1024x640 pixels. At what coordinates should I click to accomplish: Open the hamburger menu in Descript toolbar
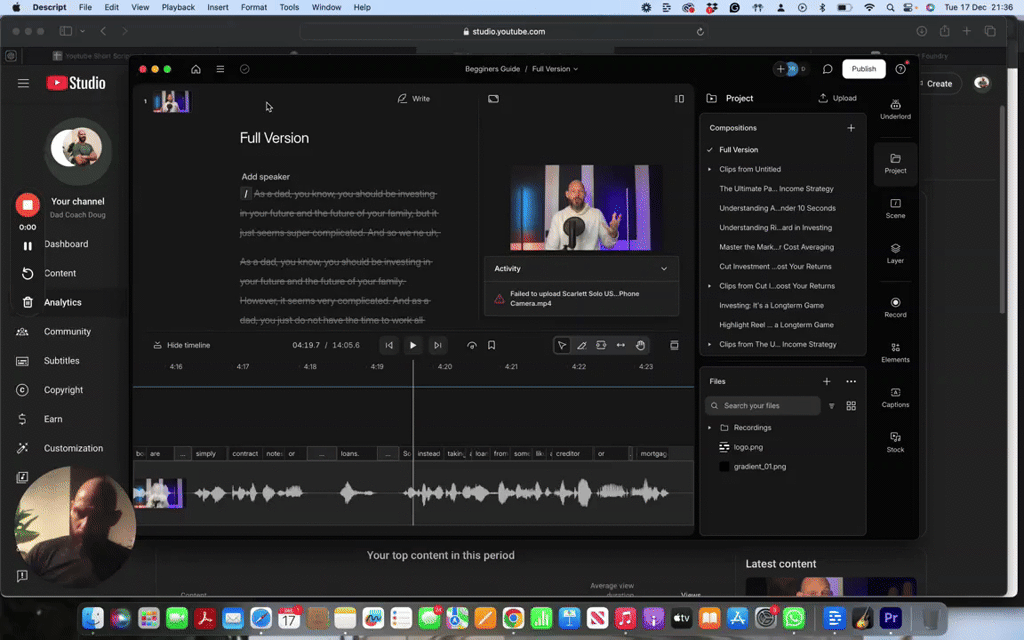click(220, 69)
